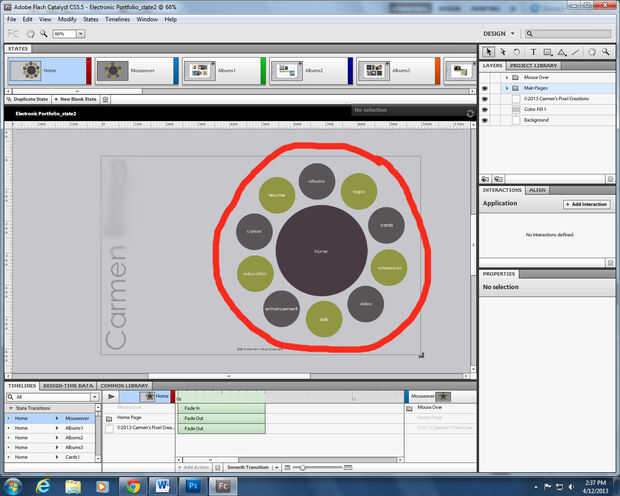Click the delete state trash icon

tap(105, 99)
